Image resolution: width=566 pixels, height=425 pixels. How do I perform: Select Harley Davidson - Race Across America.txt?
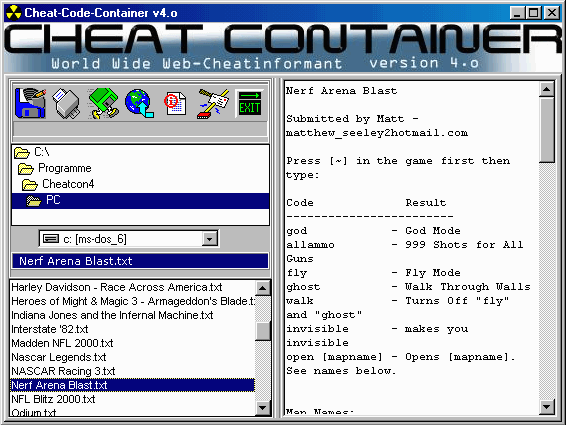(x=132, y=287)
